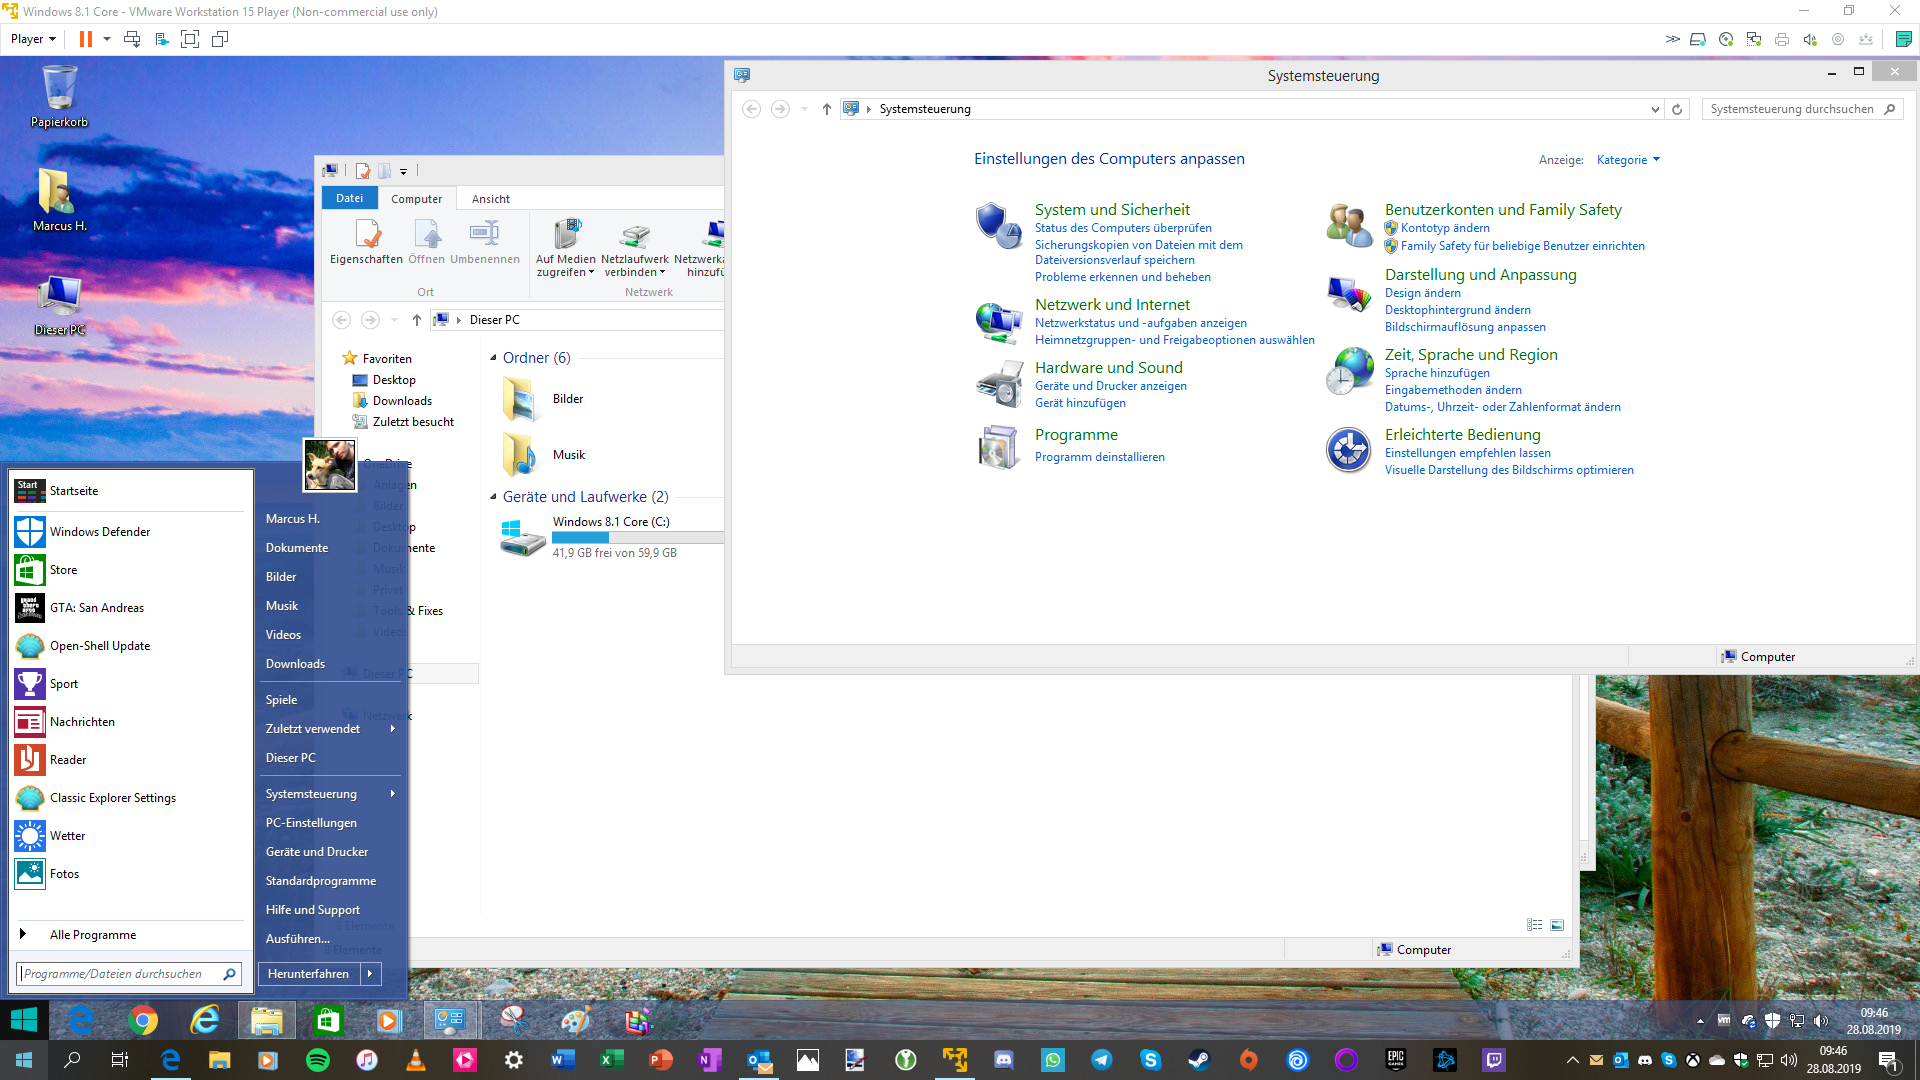Click Refresh button in Systemsteuerung address bar
The image size is (1920, 1080).
click(x=1677, y=109)
